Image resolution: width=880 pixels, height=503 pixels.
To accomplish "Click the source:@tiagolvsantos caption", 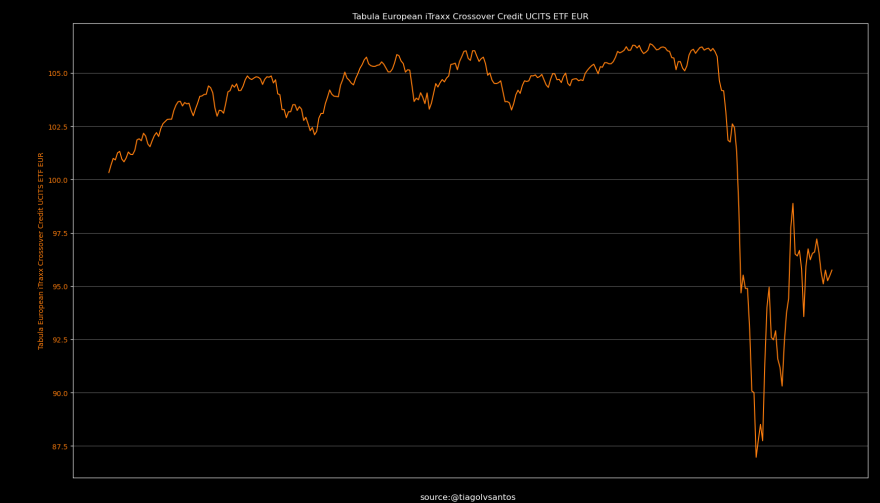I will point(468,497).
